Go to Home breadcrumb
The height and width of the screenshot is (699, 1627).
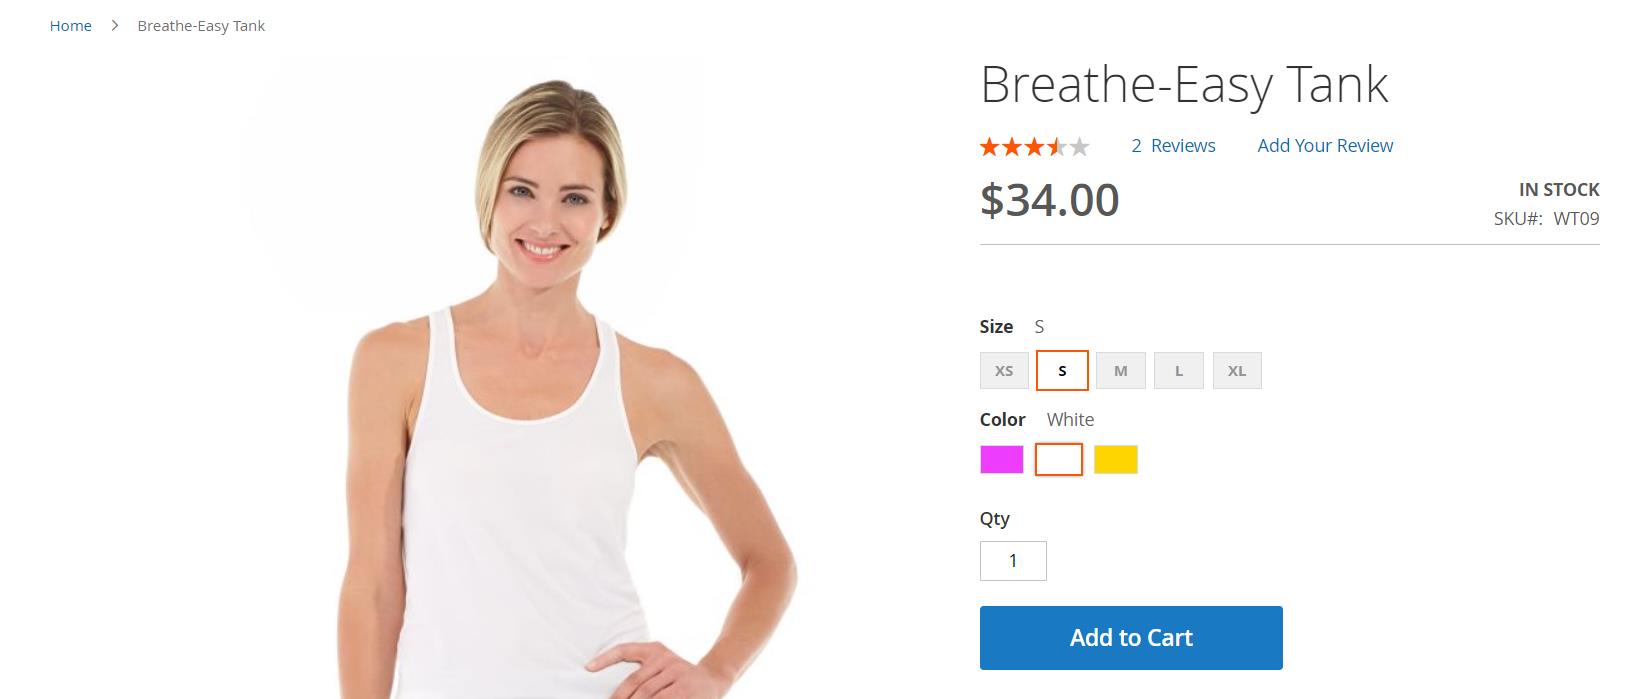tap(71, 26)
